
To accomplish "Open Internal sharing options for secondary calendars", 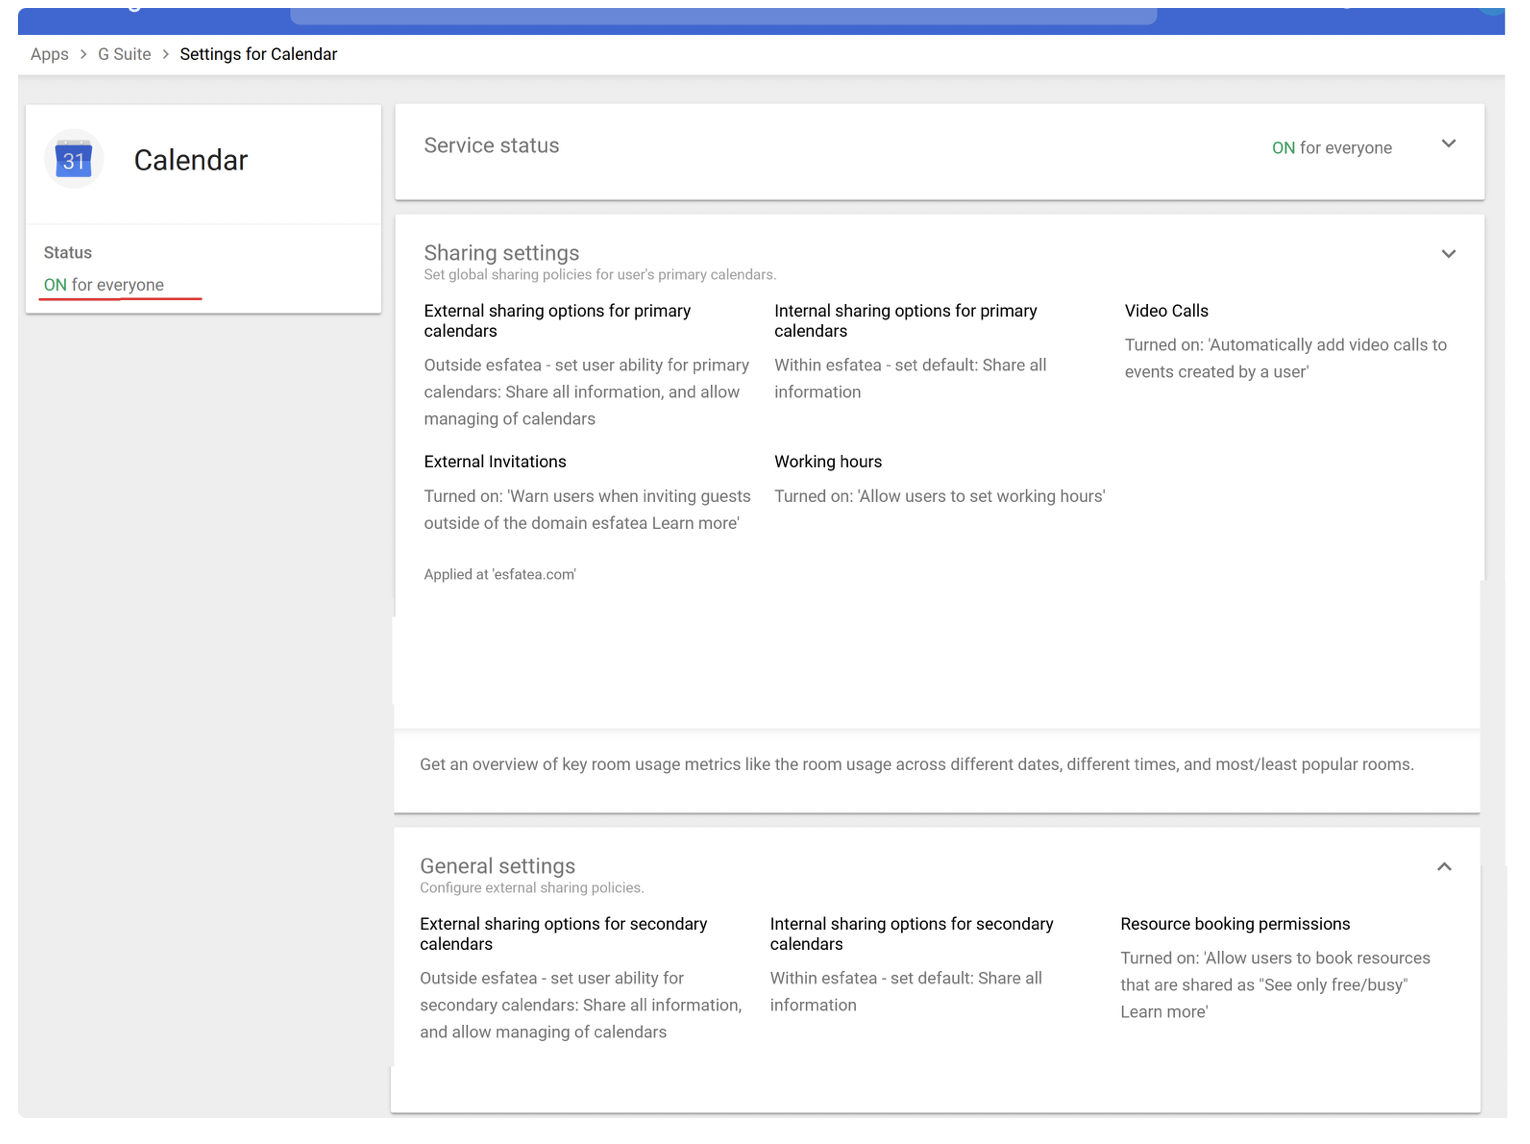I will click(x=911, y=934).
